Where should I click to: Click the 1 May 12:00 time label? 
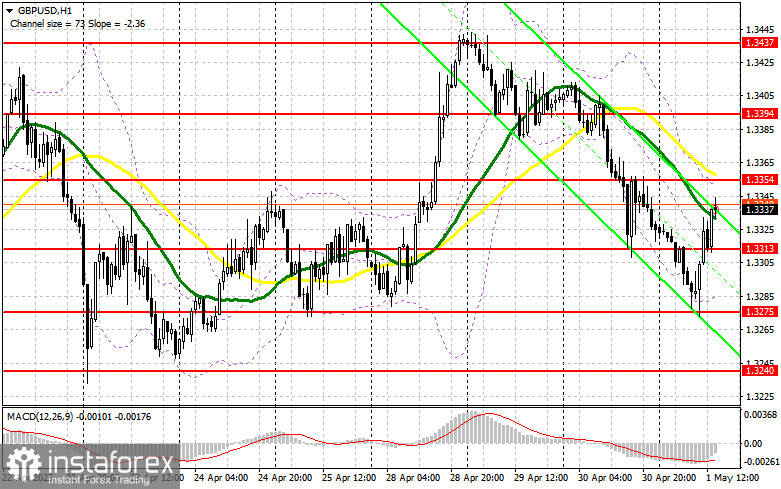pyautogui.click(x=733, y=478)
